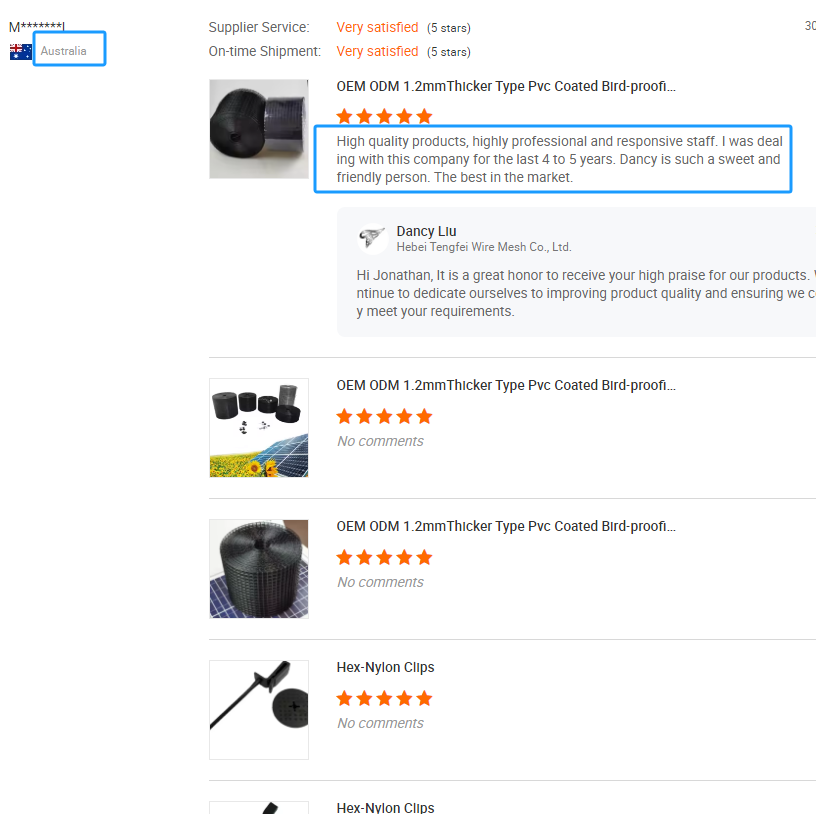
Task: Click the Hebei Tengfei Wire Mesh Co., Ltd. name
Action: 483,247
